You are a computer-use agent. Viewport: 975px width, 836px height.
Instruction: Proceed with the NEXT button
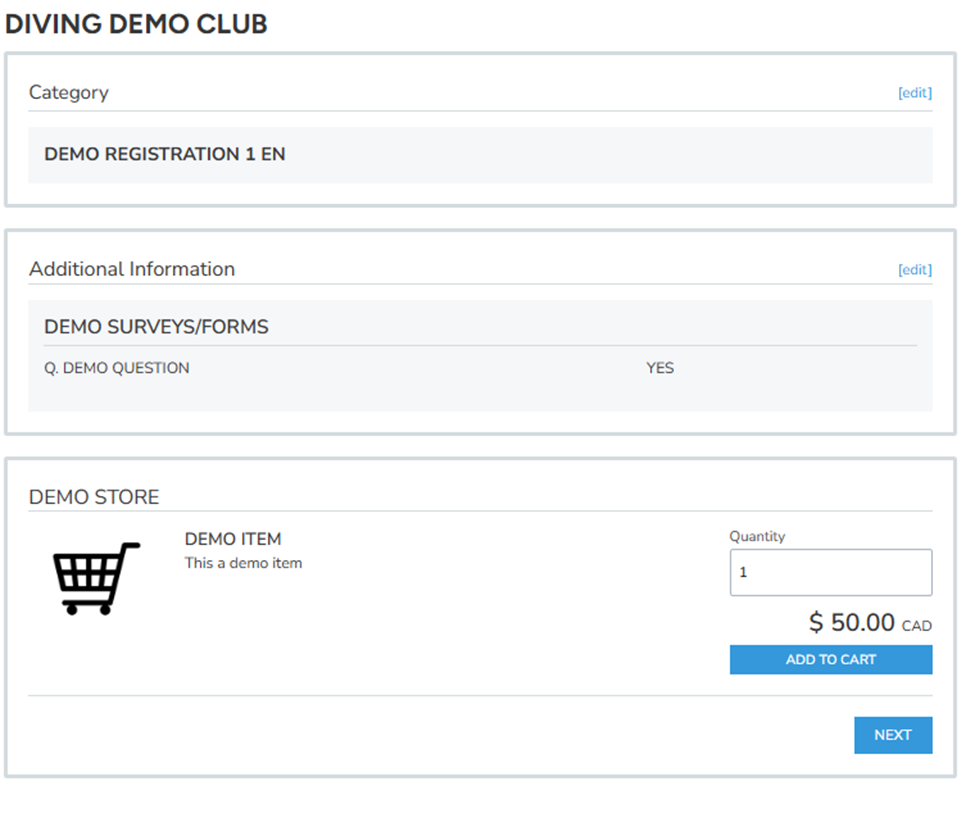[892, 735]
